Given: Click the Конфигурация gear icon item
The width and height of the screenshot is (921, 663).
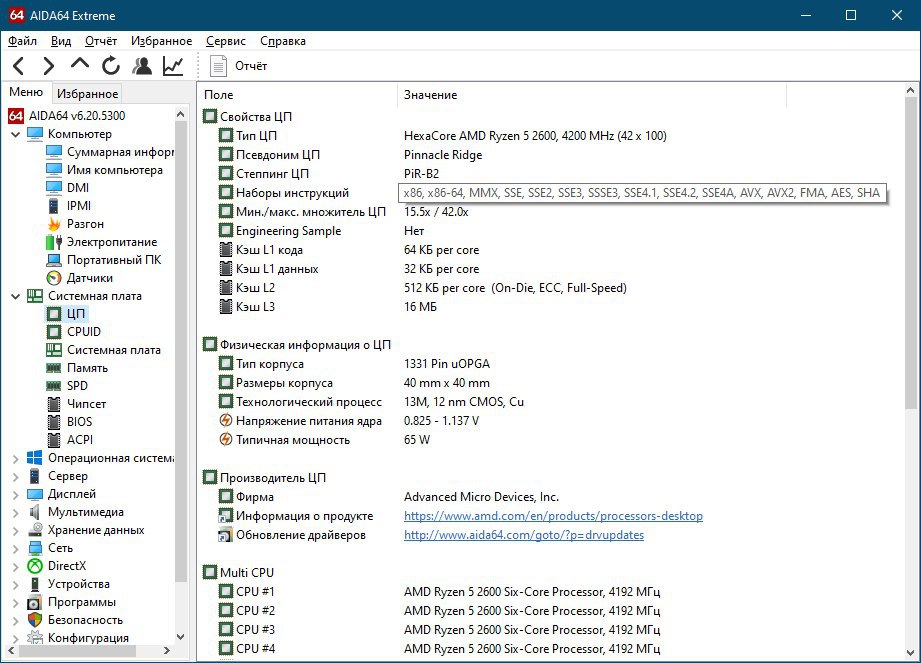Looking at the screenshot, I should tap(35, 638).
